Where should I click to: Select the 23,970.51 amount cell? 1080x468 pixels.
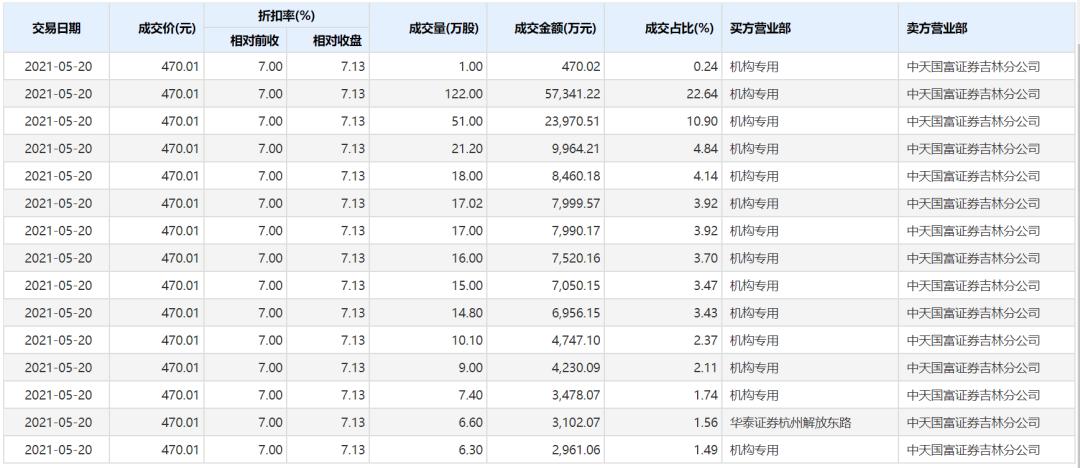[571, 121]
